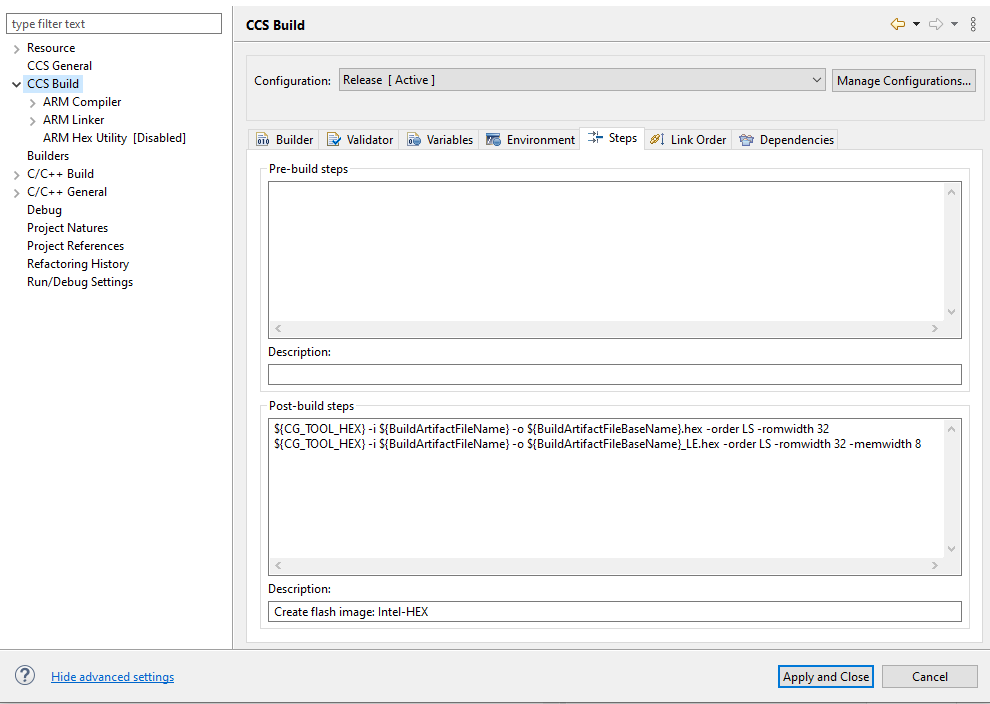Click the Dependencies tab icon
This screenshot has width=990, height=704.
coord(746,140)
